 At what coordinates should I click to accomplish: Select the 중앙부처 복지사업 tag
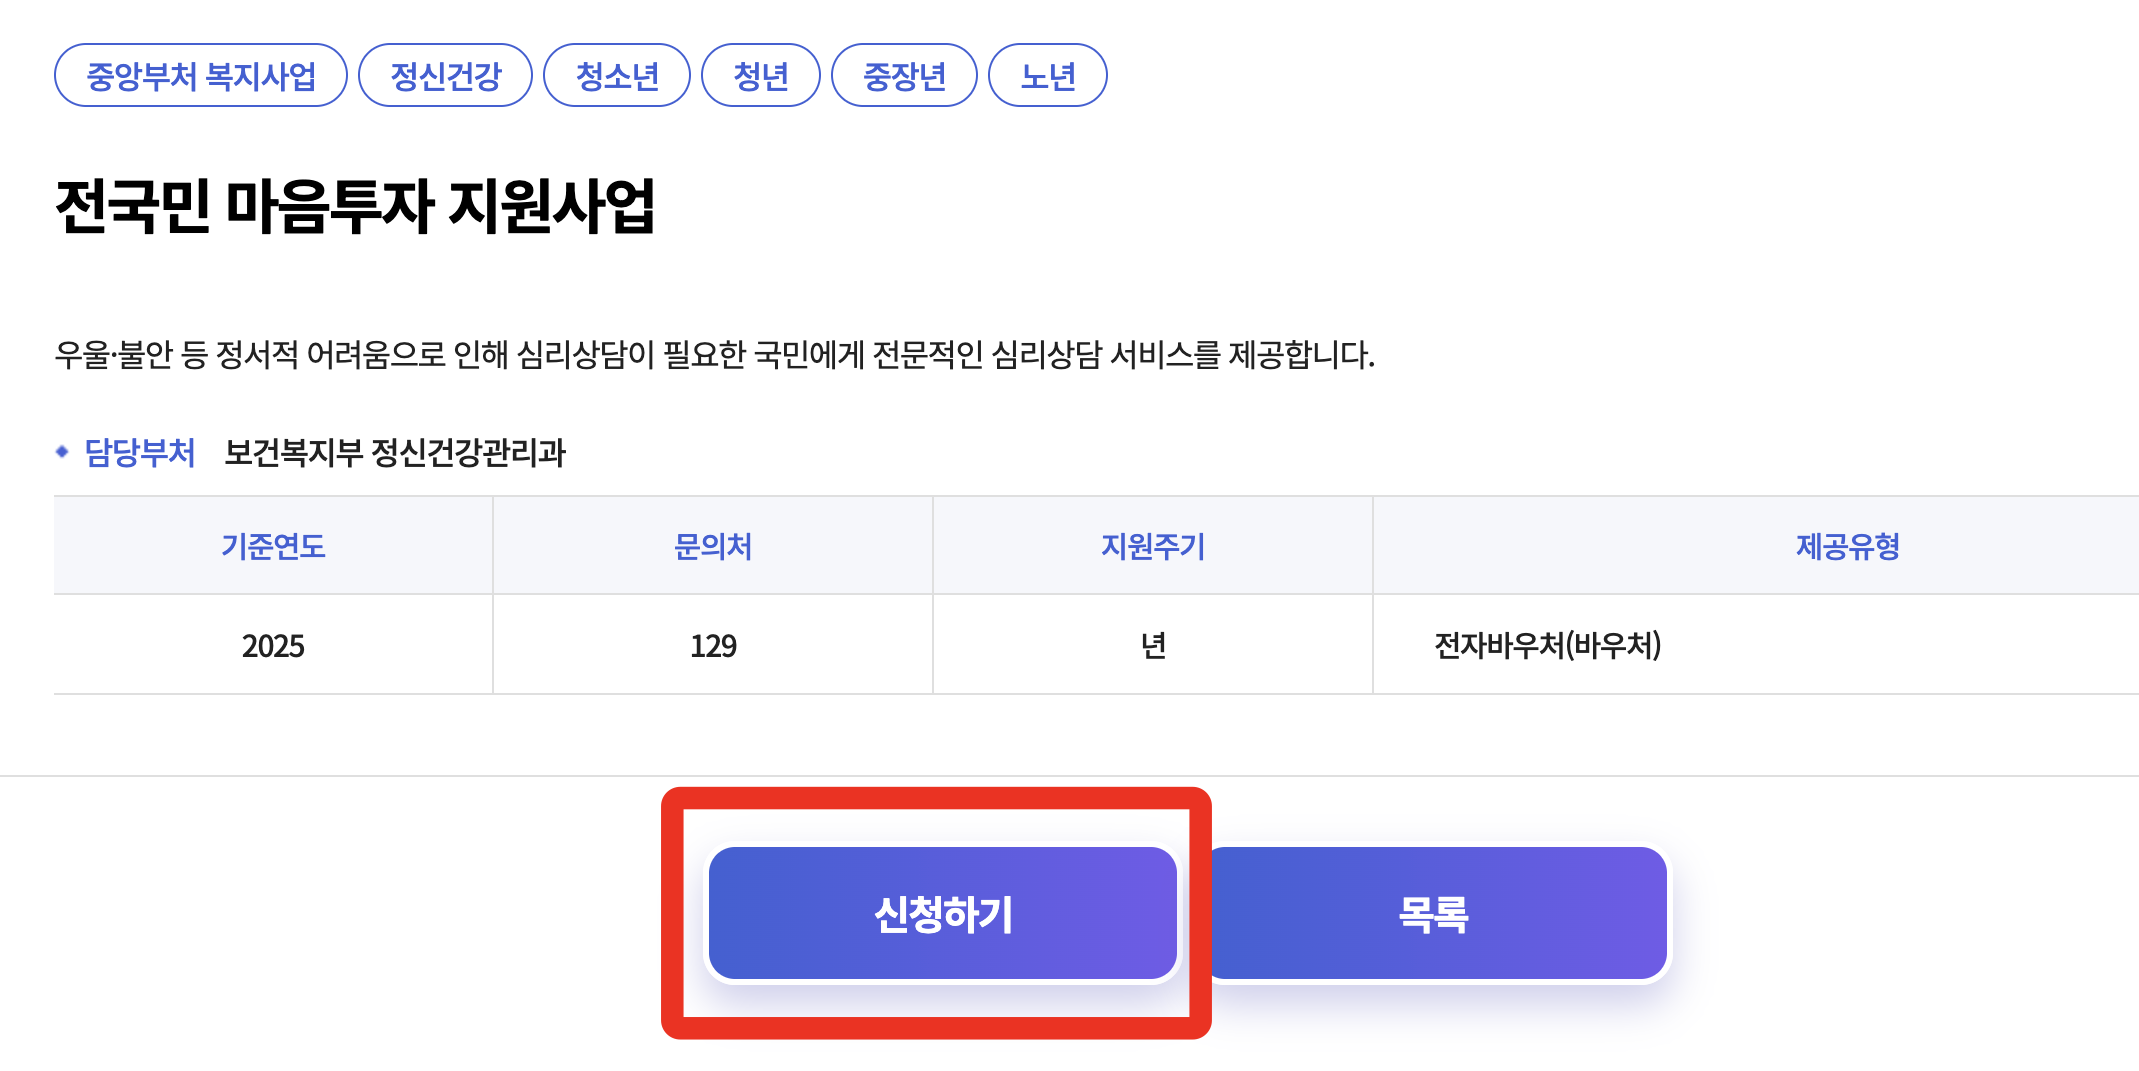(x=199, y=74)
